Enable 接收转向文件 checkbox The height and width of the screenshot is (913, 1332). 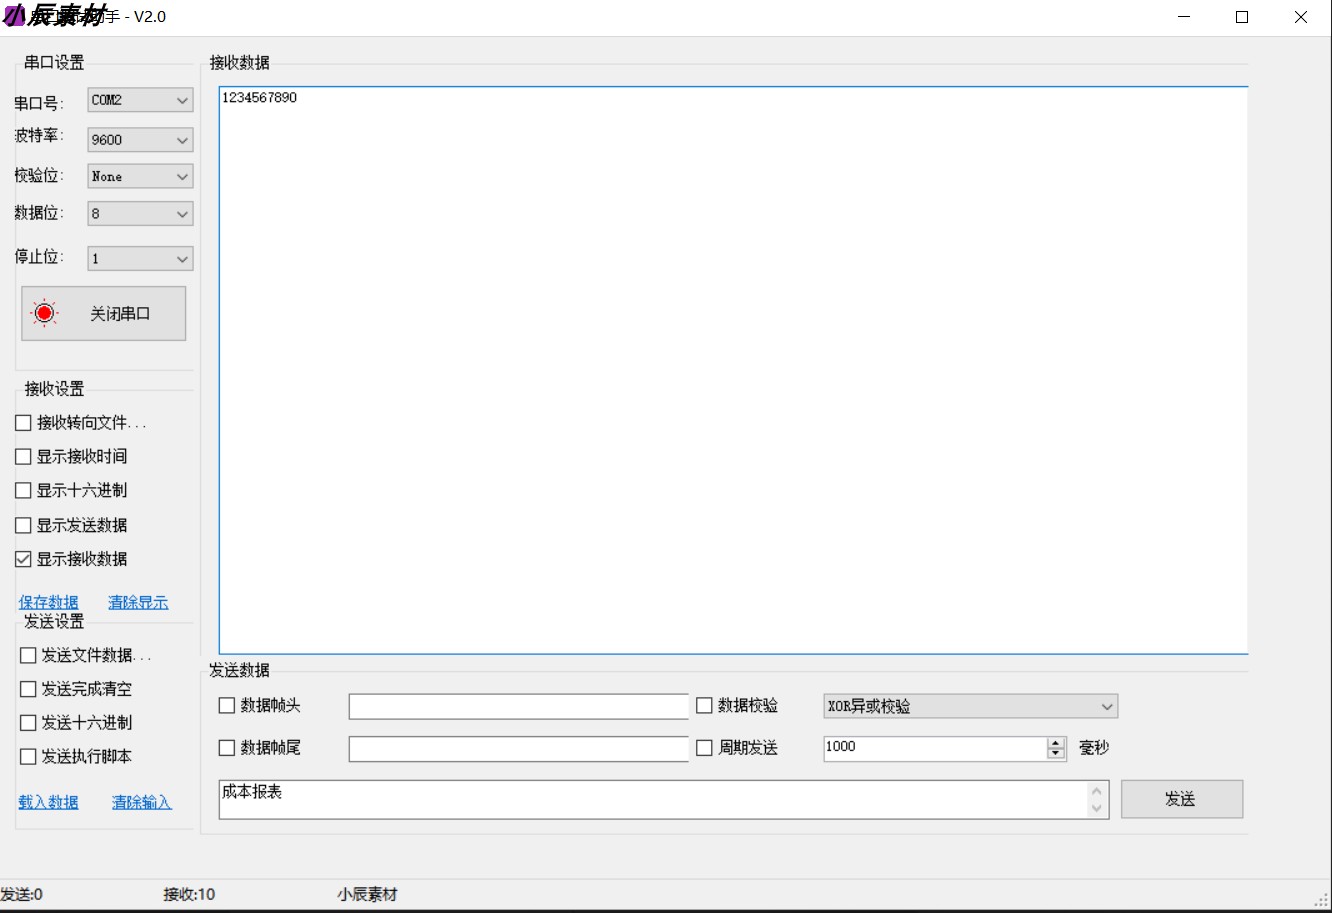(23, 423)
